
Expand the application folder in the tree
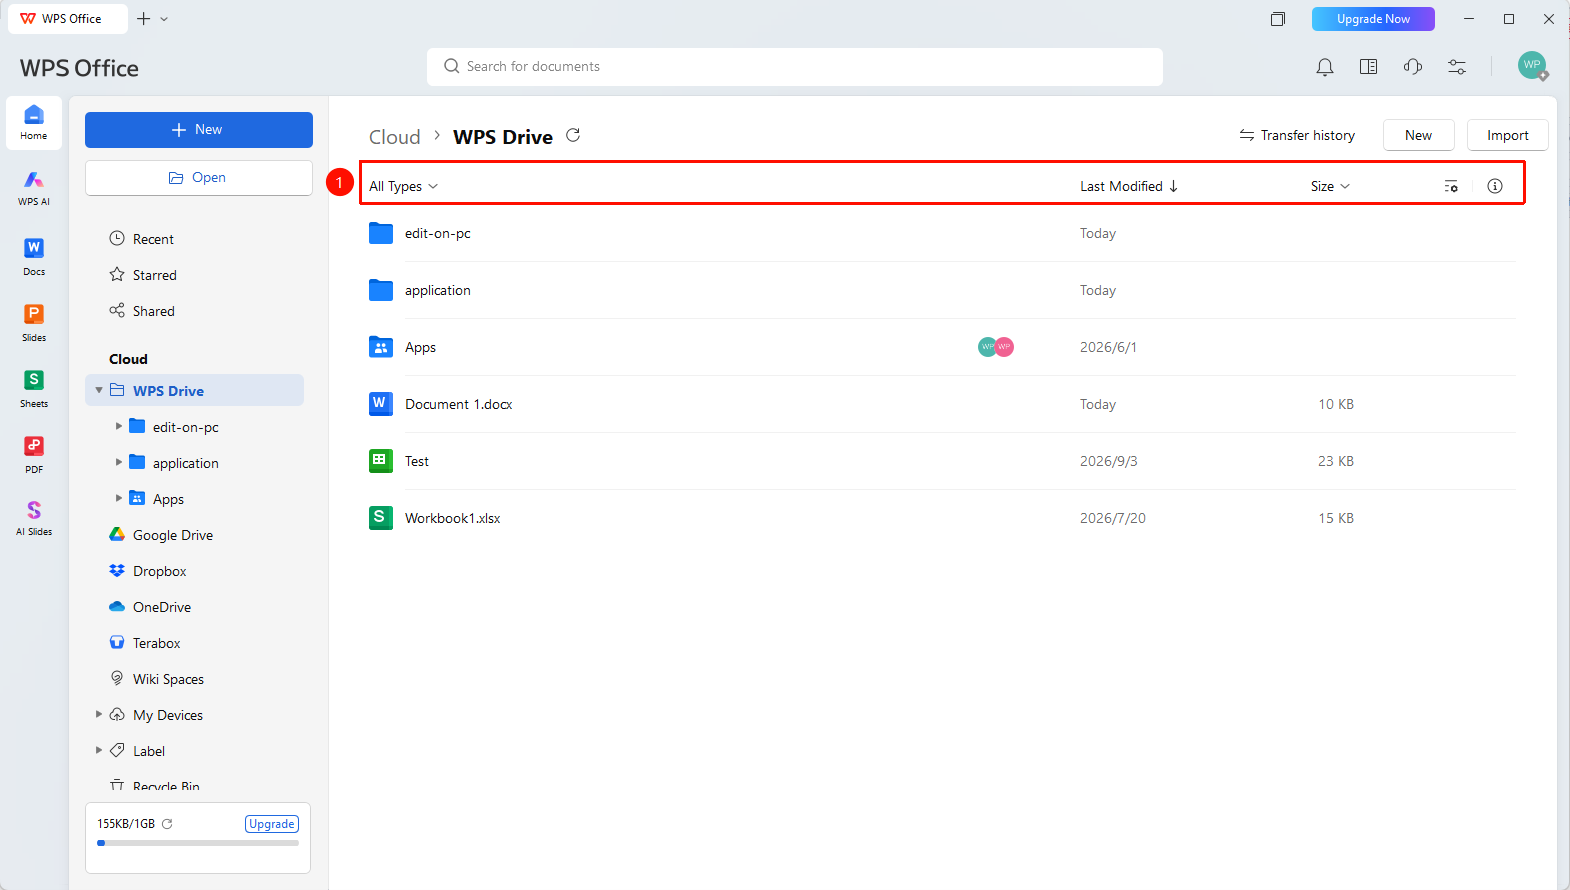[x=119, y=462]
